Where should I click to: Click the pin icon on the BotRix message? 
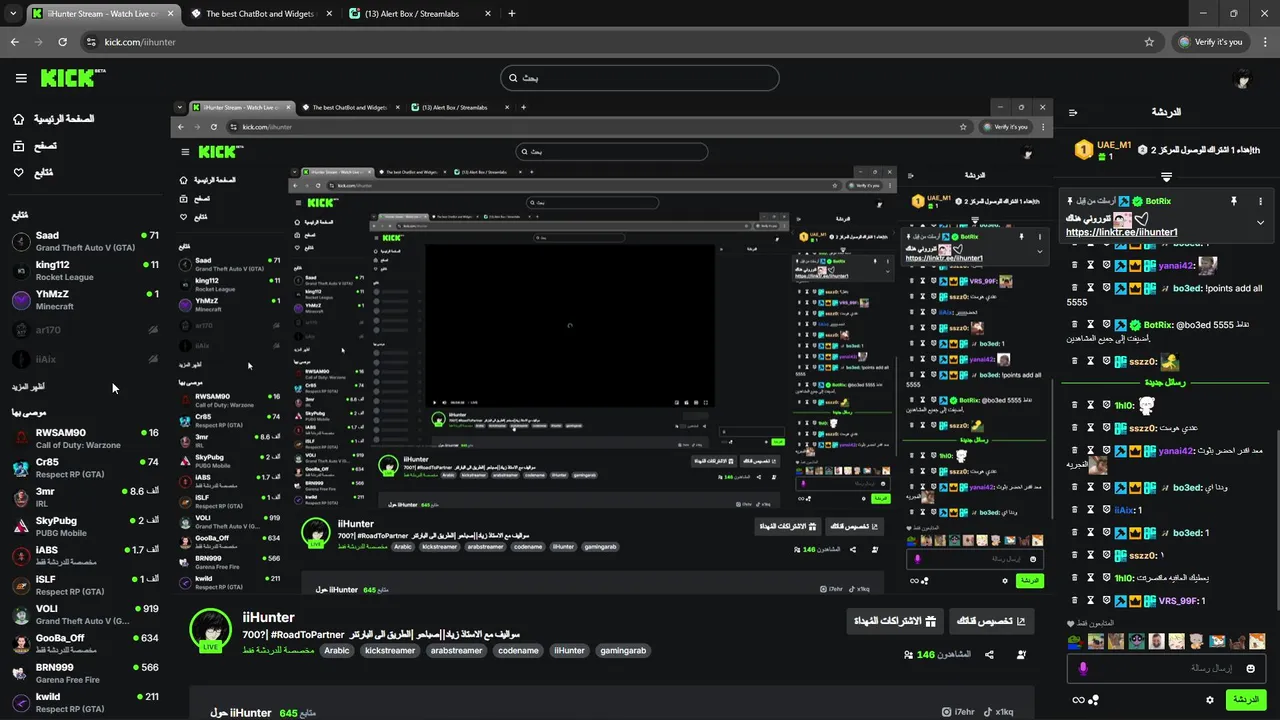[1234, 201]
